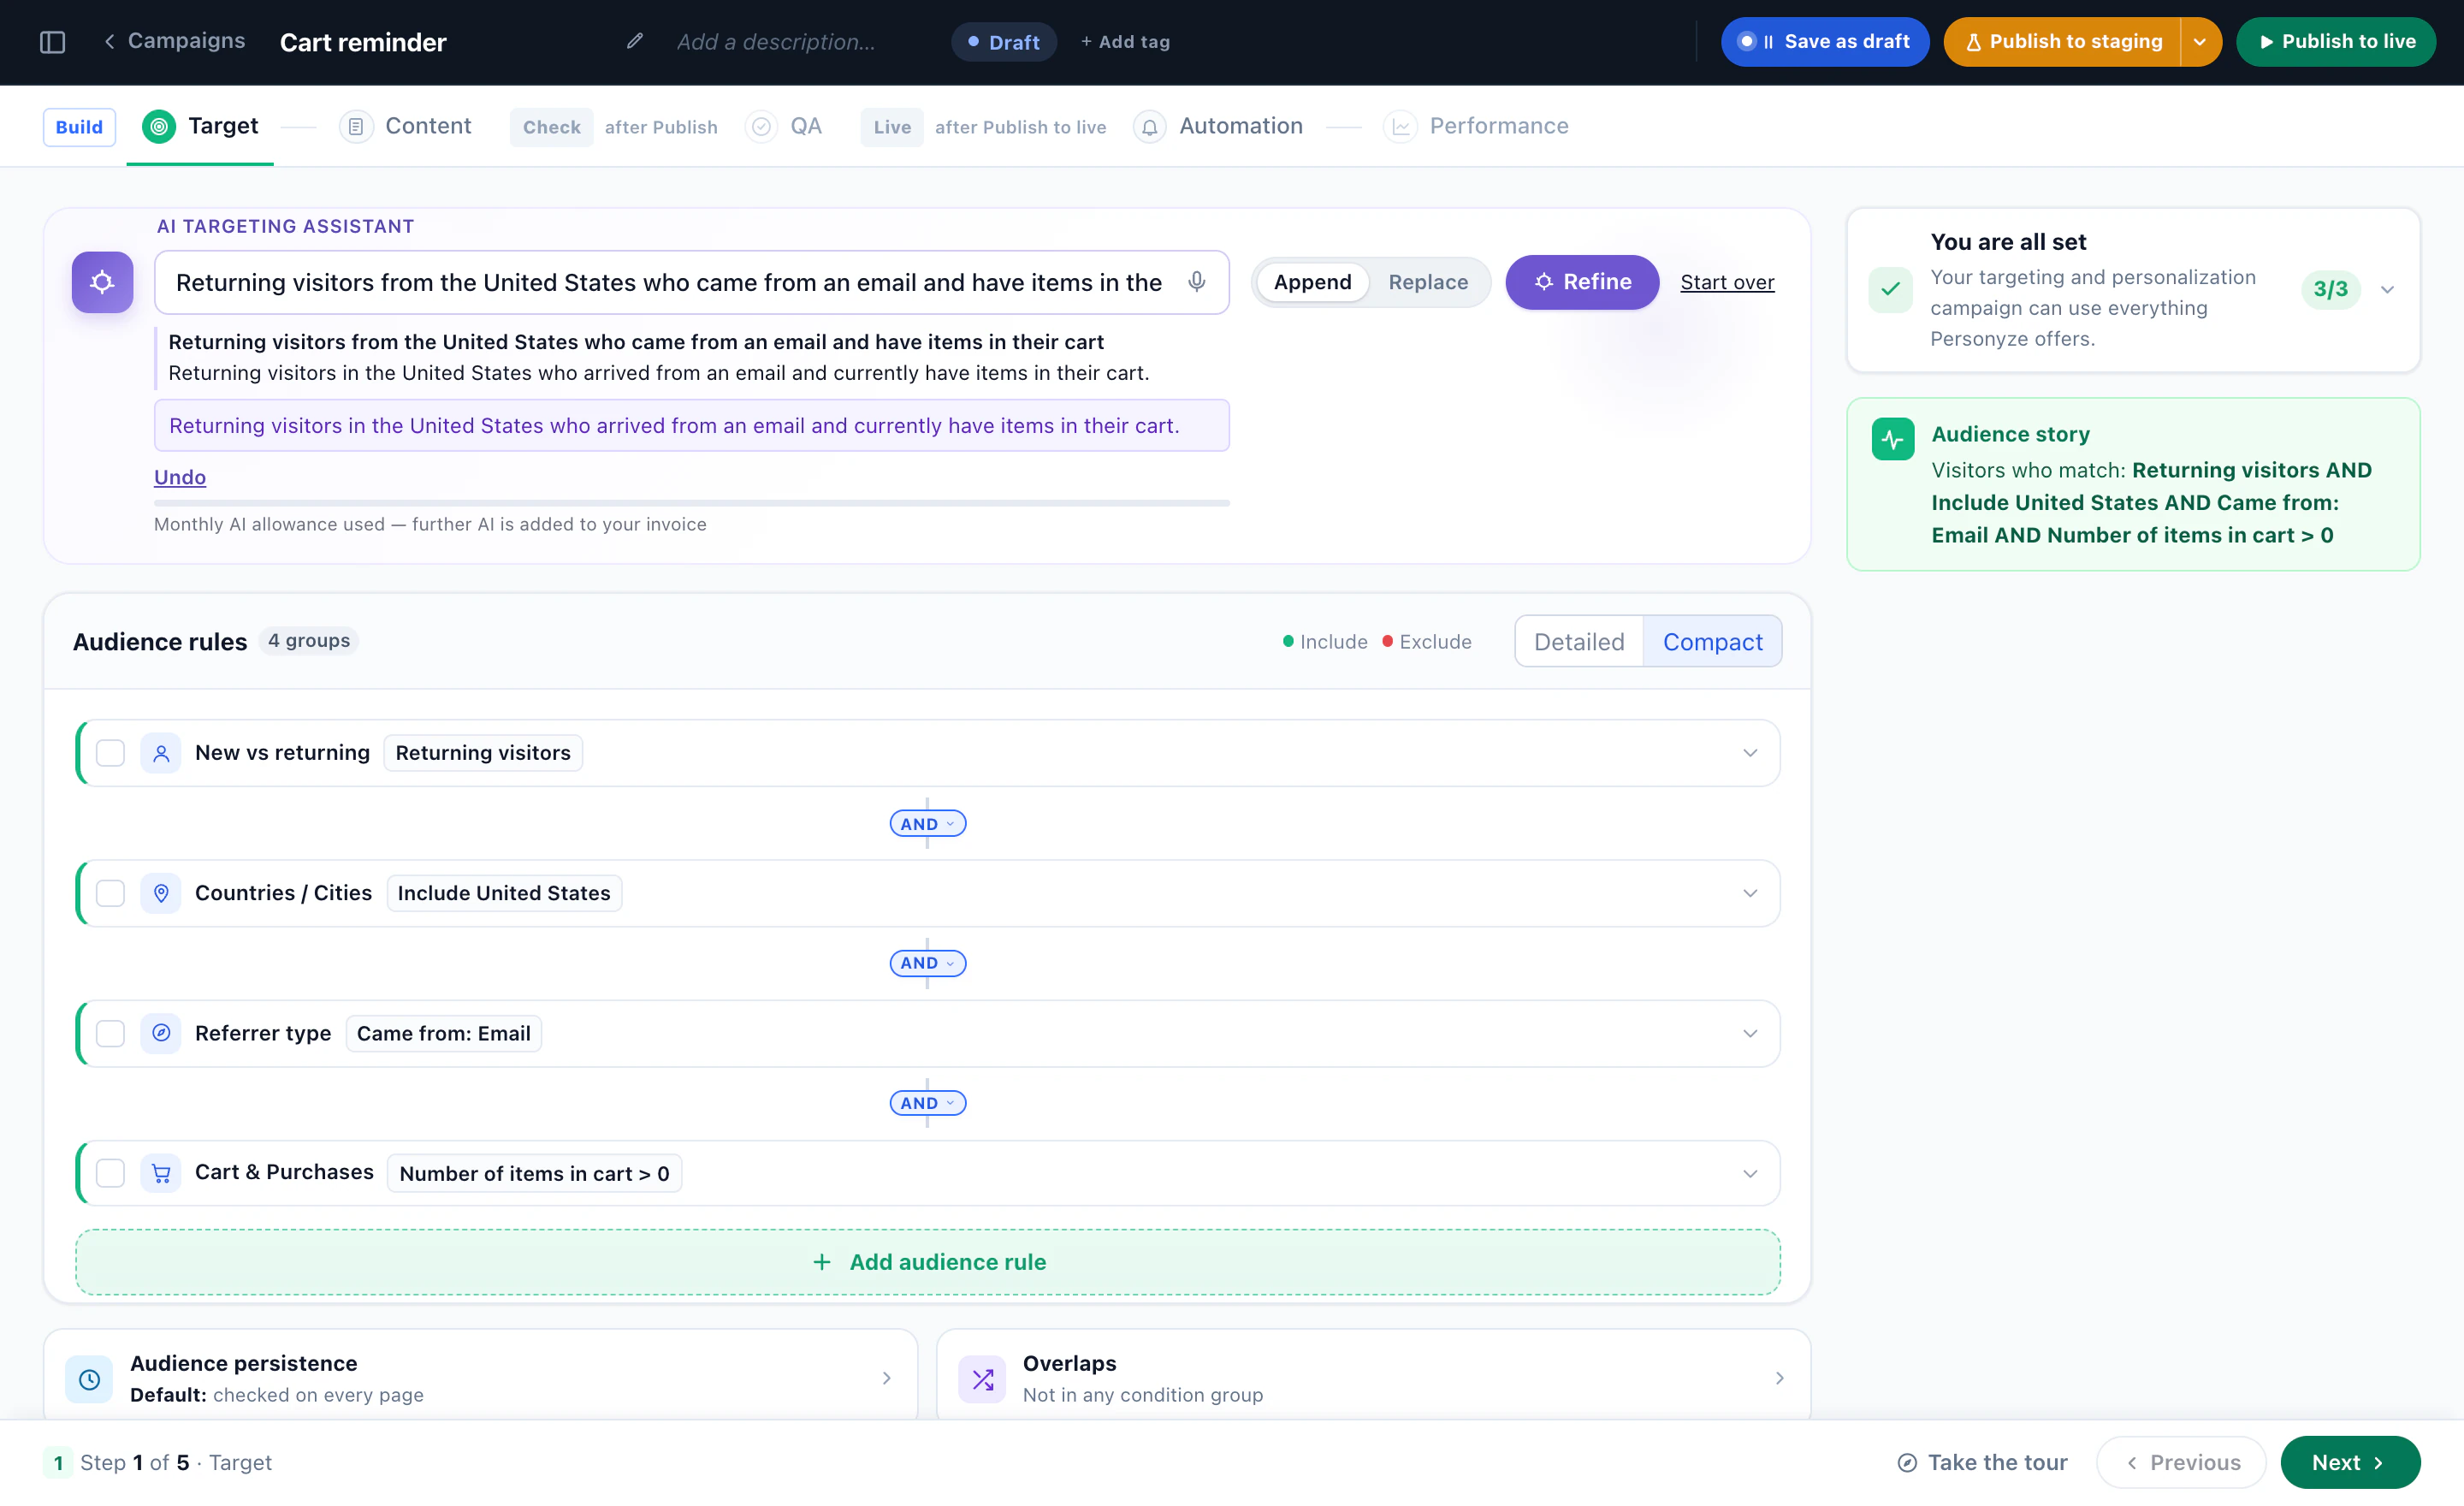
Task: Check the Cart & Purchases rule checkbox
Action: [110, 1173]
